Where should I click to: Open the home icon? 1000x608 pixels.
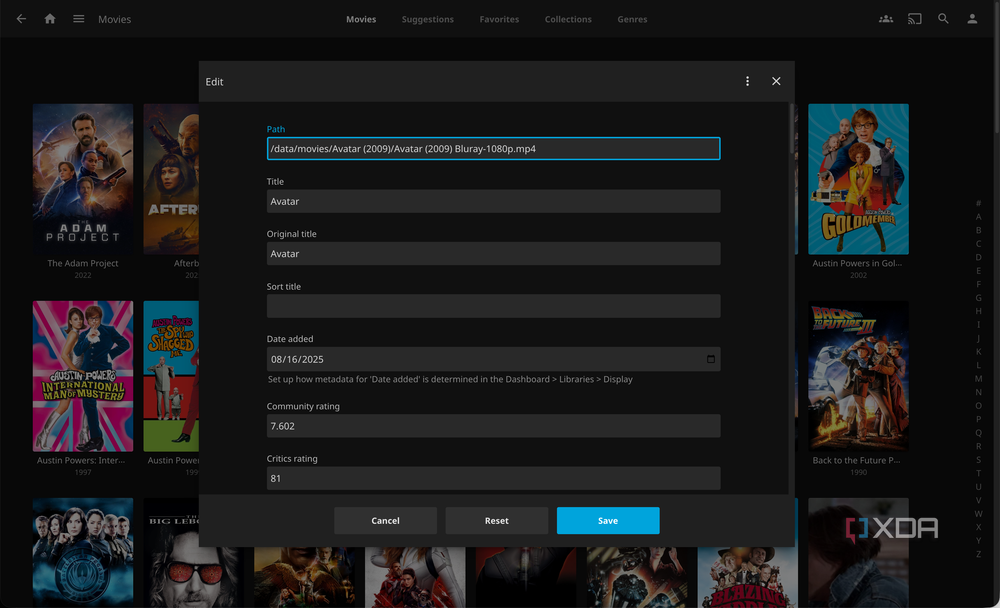tap(50, 19)
